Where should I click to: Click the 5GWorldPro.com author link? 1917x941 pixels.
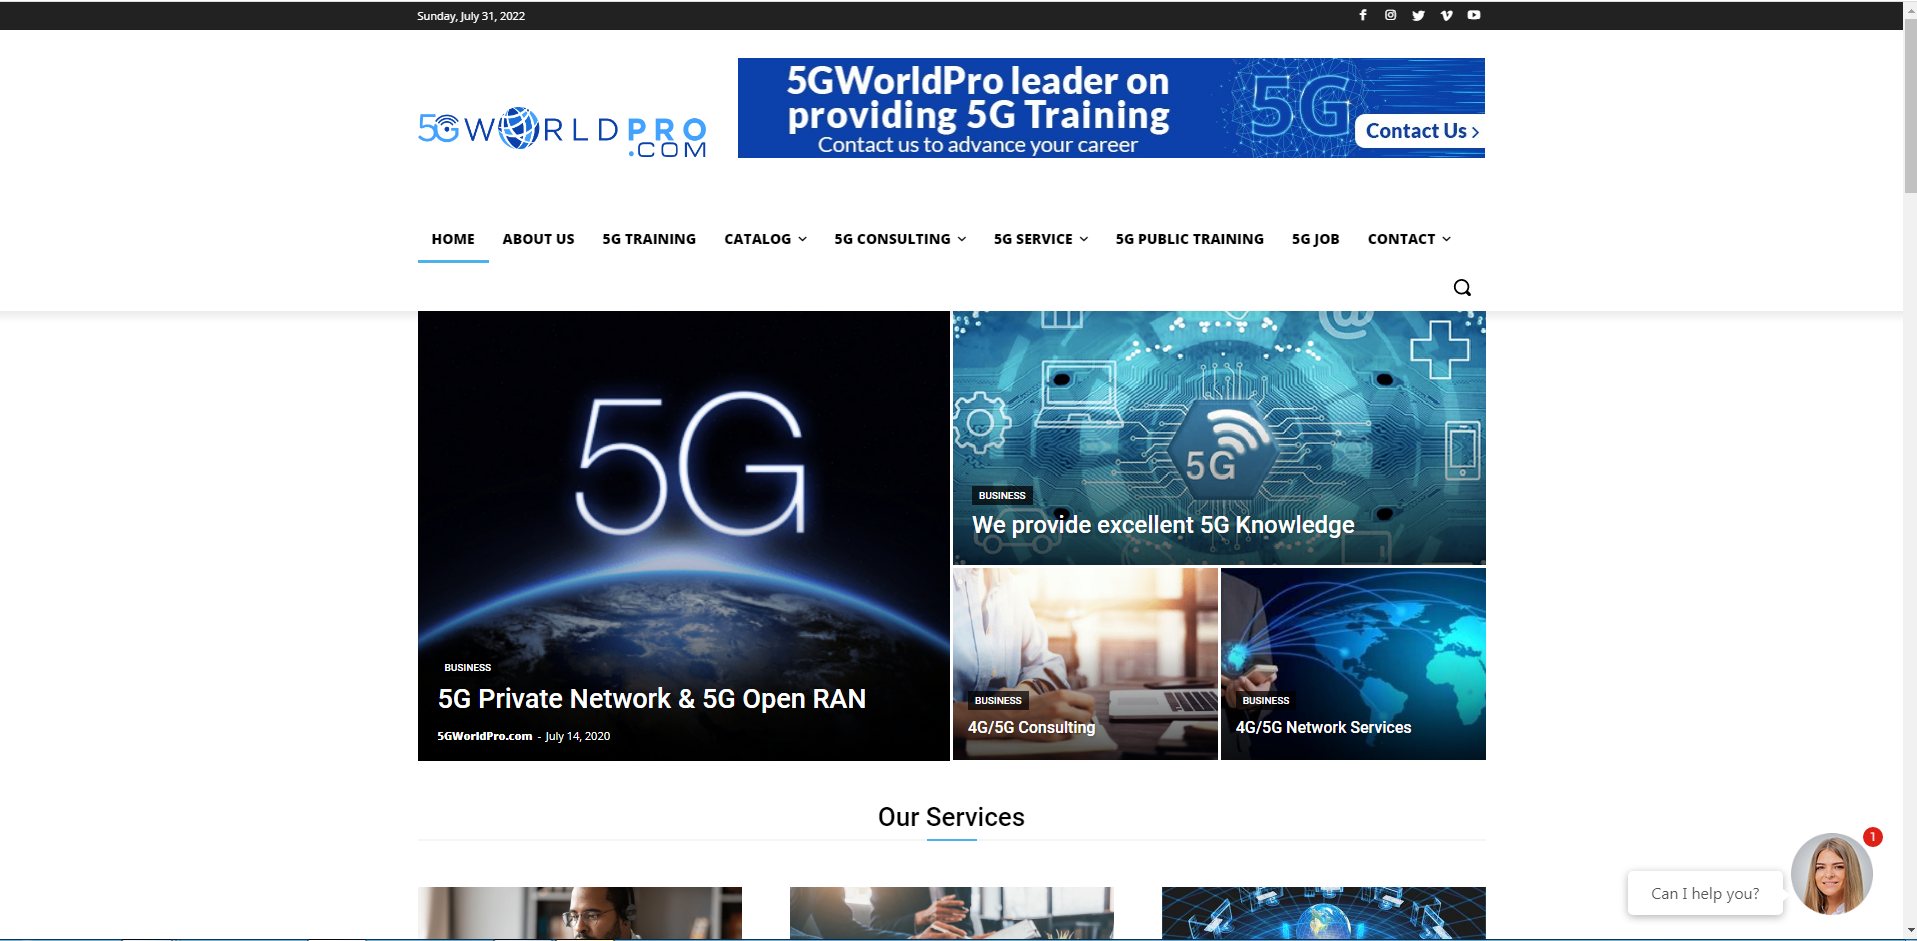(485, 736)
